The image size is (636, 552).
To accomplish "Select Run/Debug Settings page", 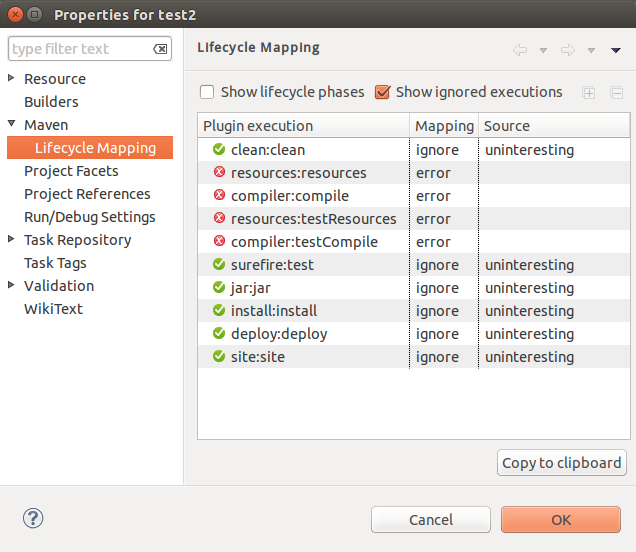I will point(90,217).
